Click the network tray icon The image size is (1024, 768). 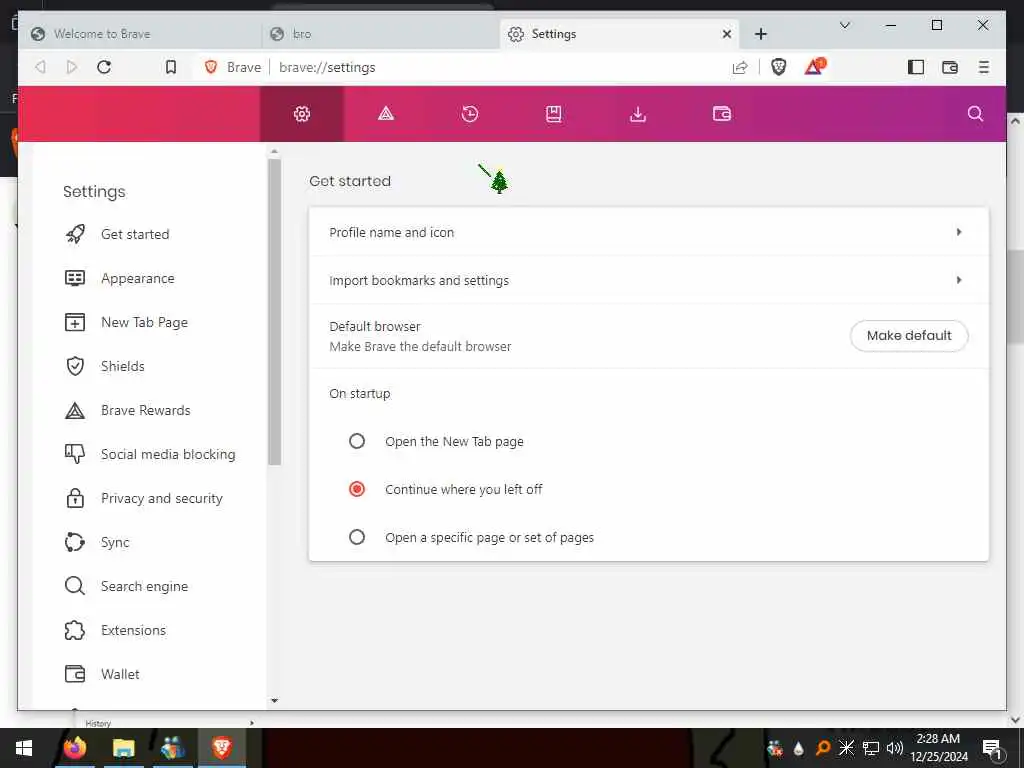click(x=871, y=748)
